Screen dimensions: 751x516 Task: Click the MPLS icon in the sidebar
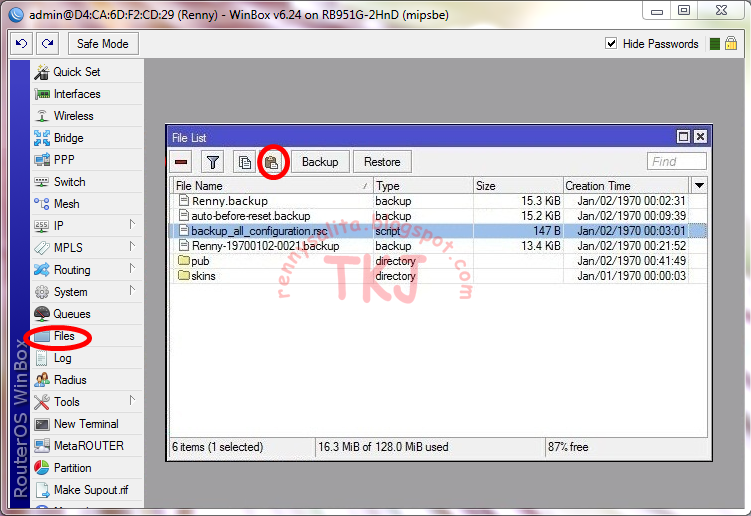(x=42, y=248)
